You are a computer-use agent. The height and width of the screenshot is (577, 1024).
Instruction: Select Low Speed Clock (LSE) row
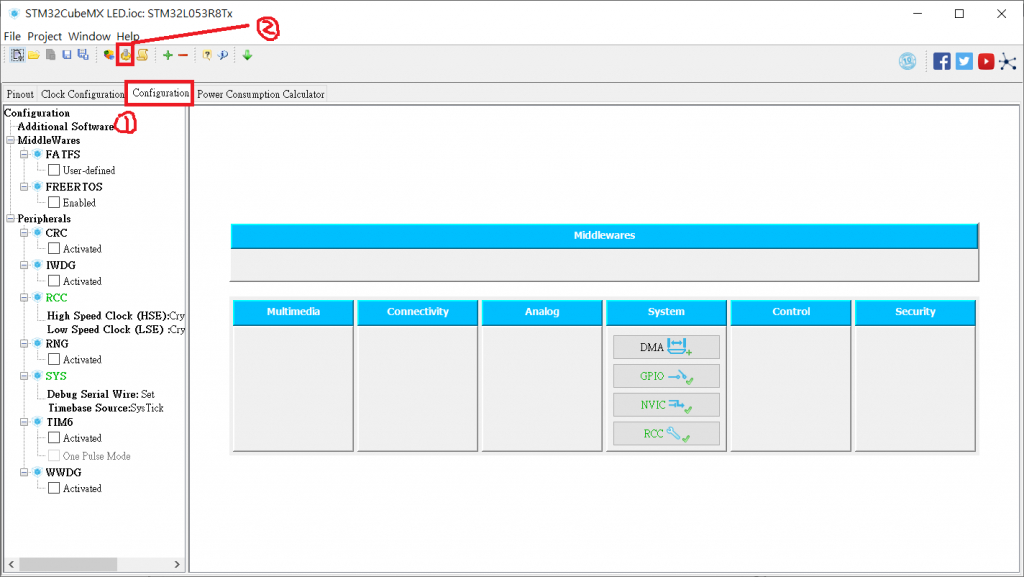click(116, 330)
